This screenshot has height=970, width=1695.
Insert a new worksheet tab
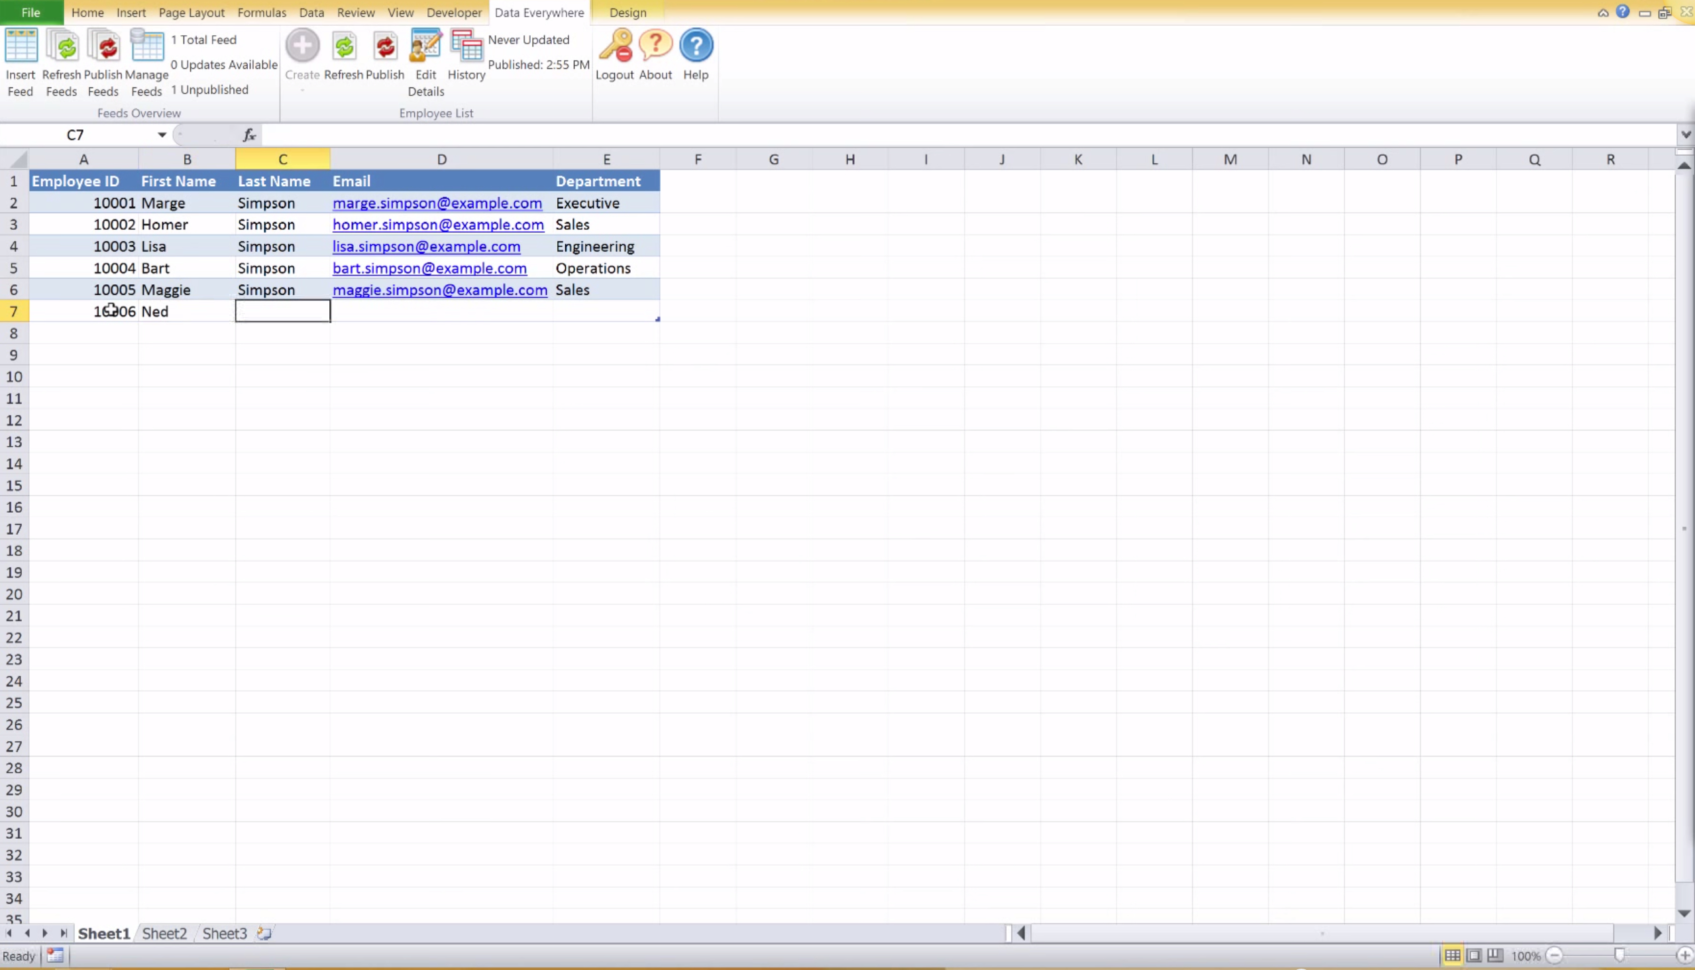[x=264, y=933]
